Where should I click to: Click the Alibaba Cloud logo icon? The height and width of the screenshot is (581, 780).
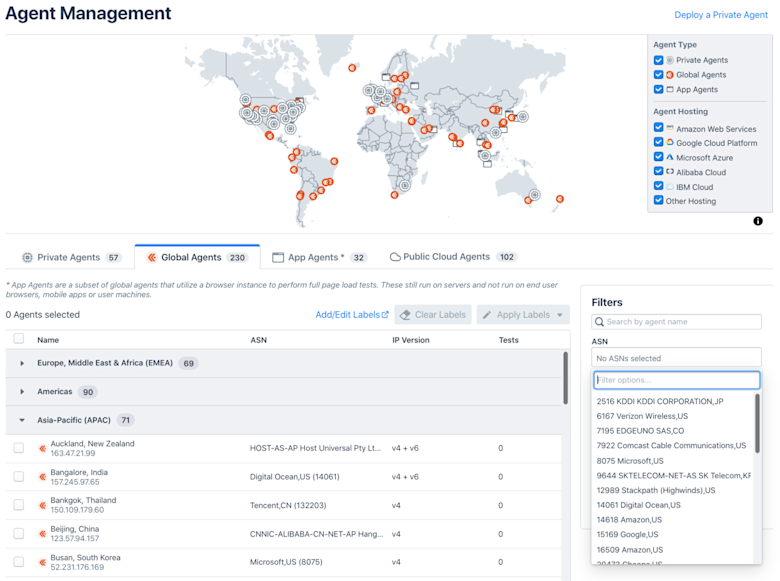tap(670, 172)
